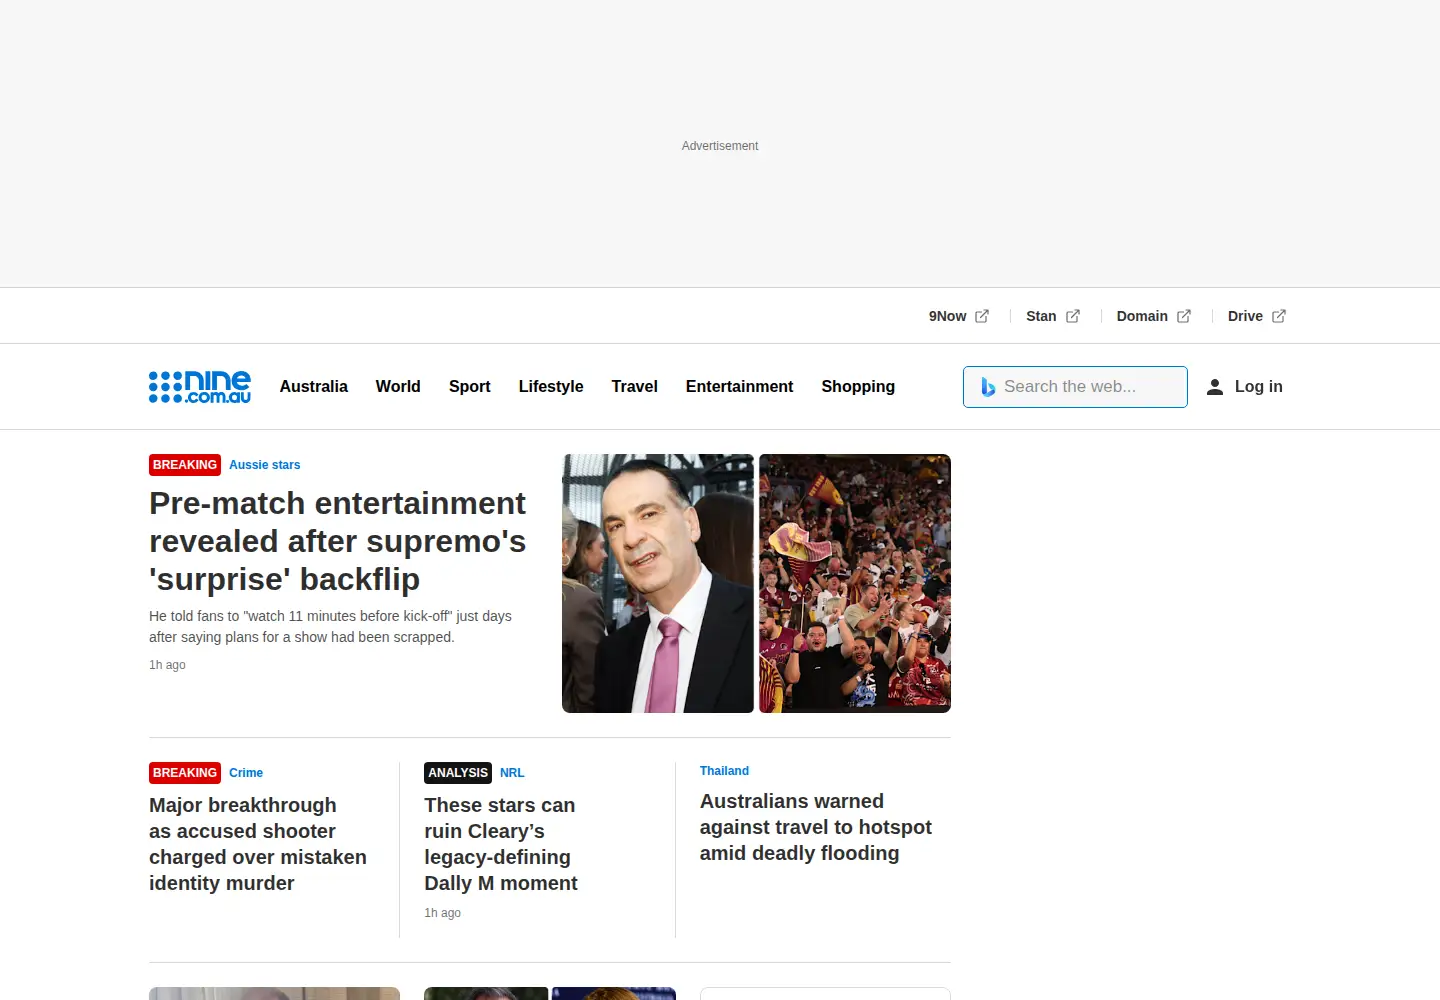Screen dimensions: 1440x1000
Task: Navigate to the Travel section
Action: [x=635, y=386]
